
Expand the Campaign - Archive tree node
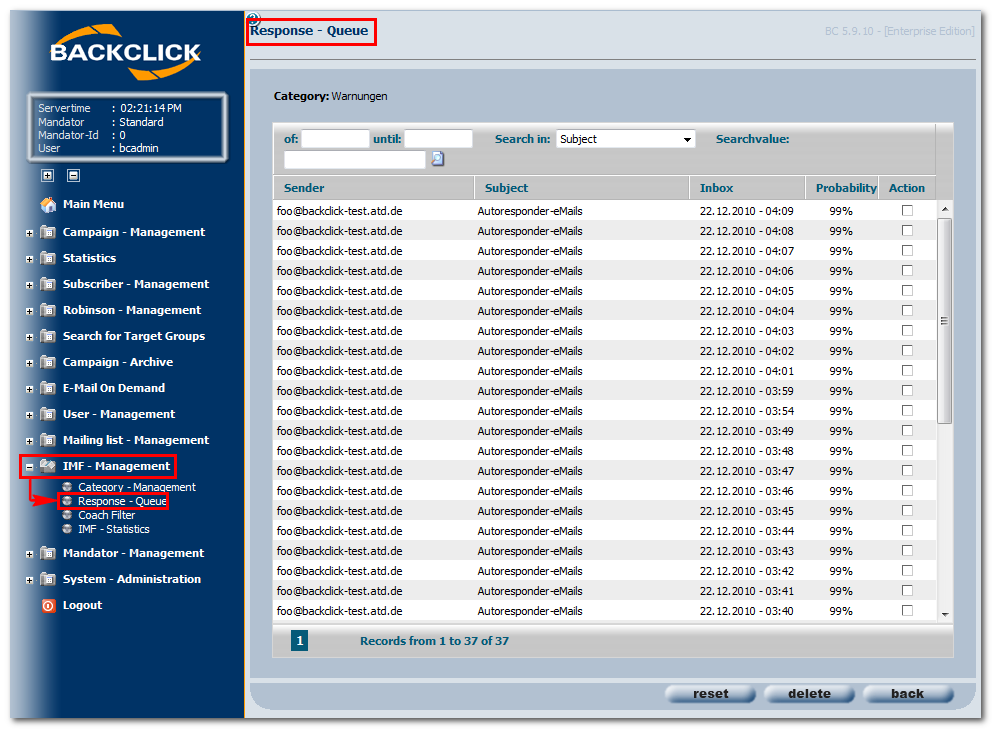(29, 363)
